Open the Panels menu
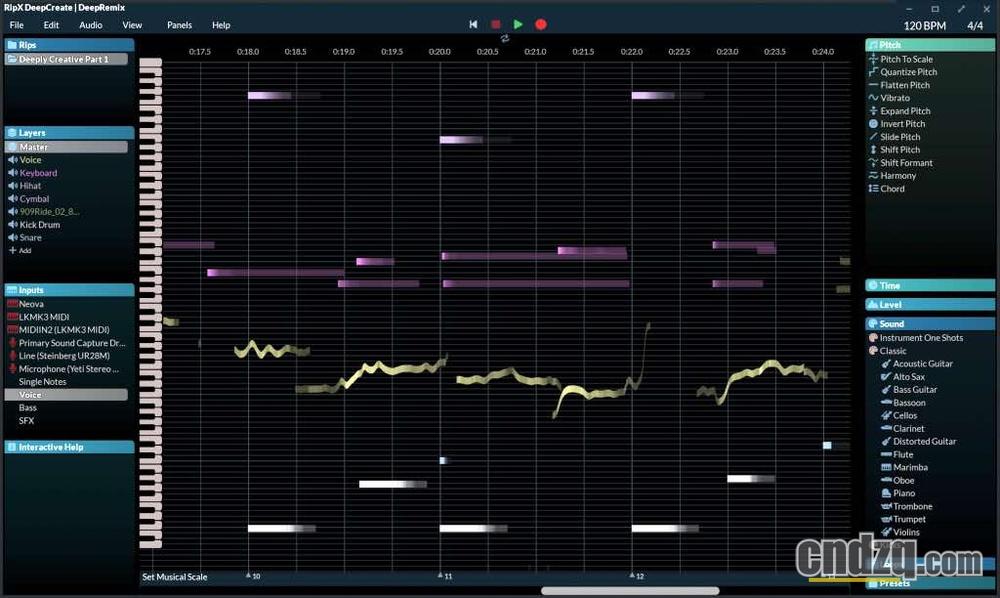Viewport: 1000px width, 598px height. (x=179, y=25)
